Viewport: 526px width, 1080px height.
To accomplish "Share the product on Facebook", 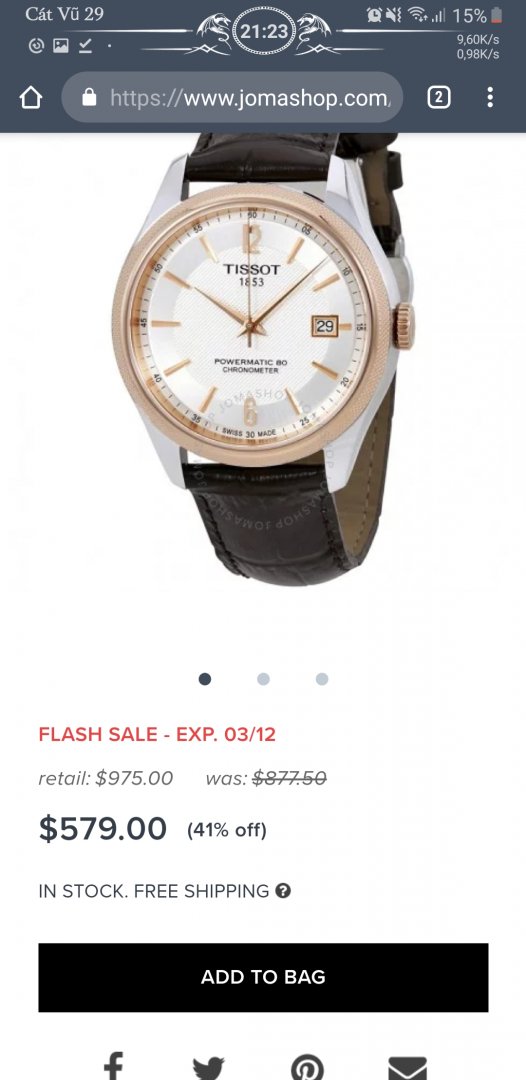I will tap(113, 1066).
